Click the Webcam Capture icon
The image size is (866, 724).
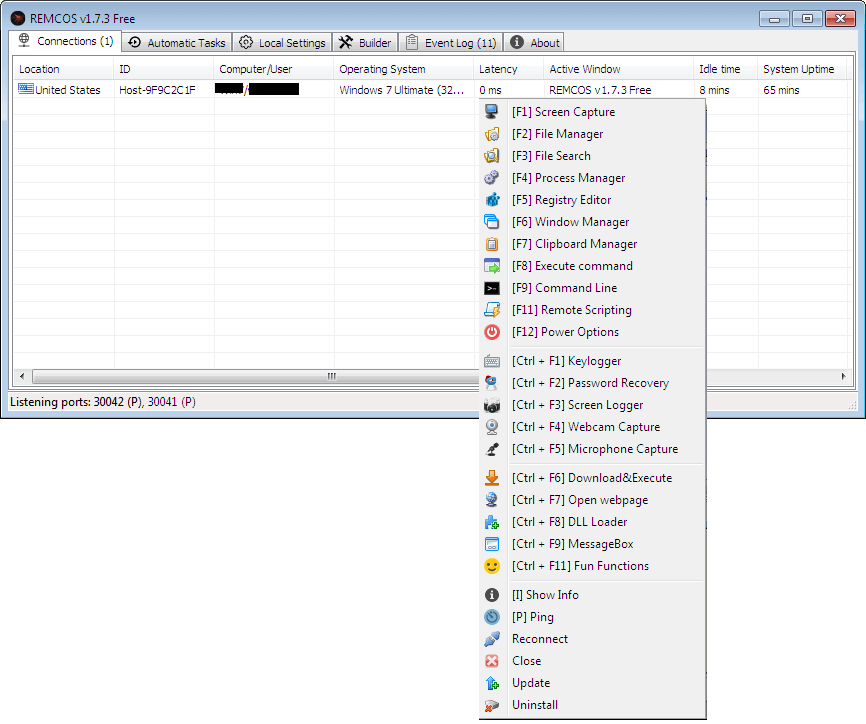(492, 427)
